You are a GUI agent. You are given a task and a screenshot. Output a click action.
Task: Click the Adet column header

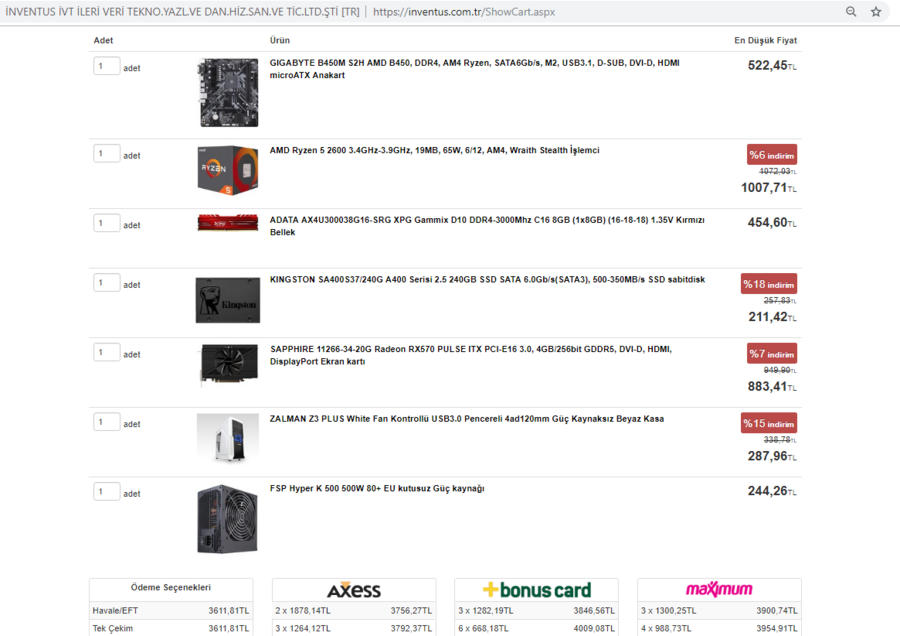click(x=103, y=40)
